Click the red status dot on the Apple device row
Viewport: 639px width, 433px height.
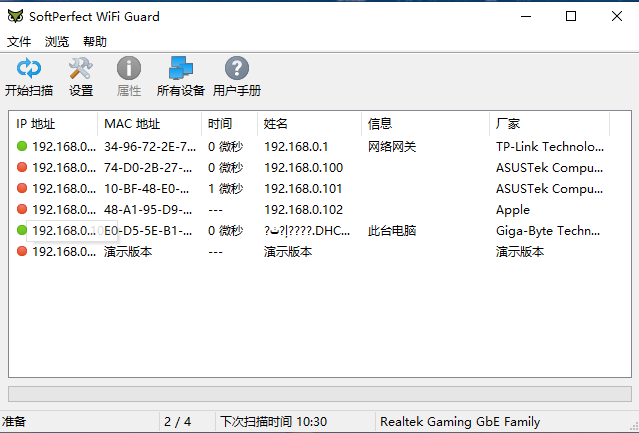[22, 209]
